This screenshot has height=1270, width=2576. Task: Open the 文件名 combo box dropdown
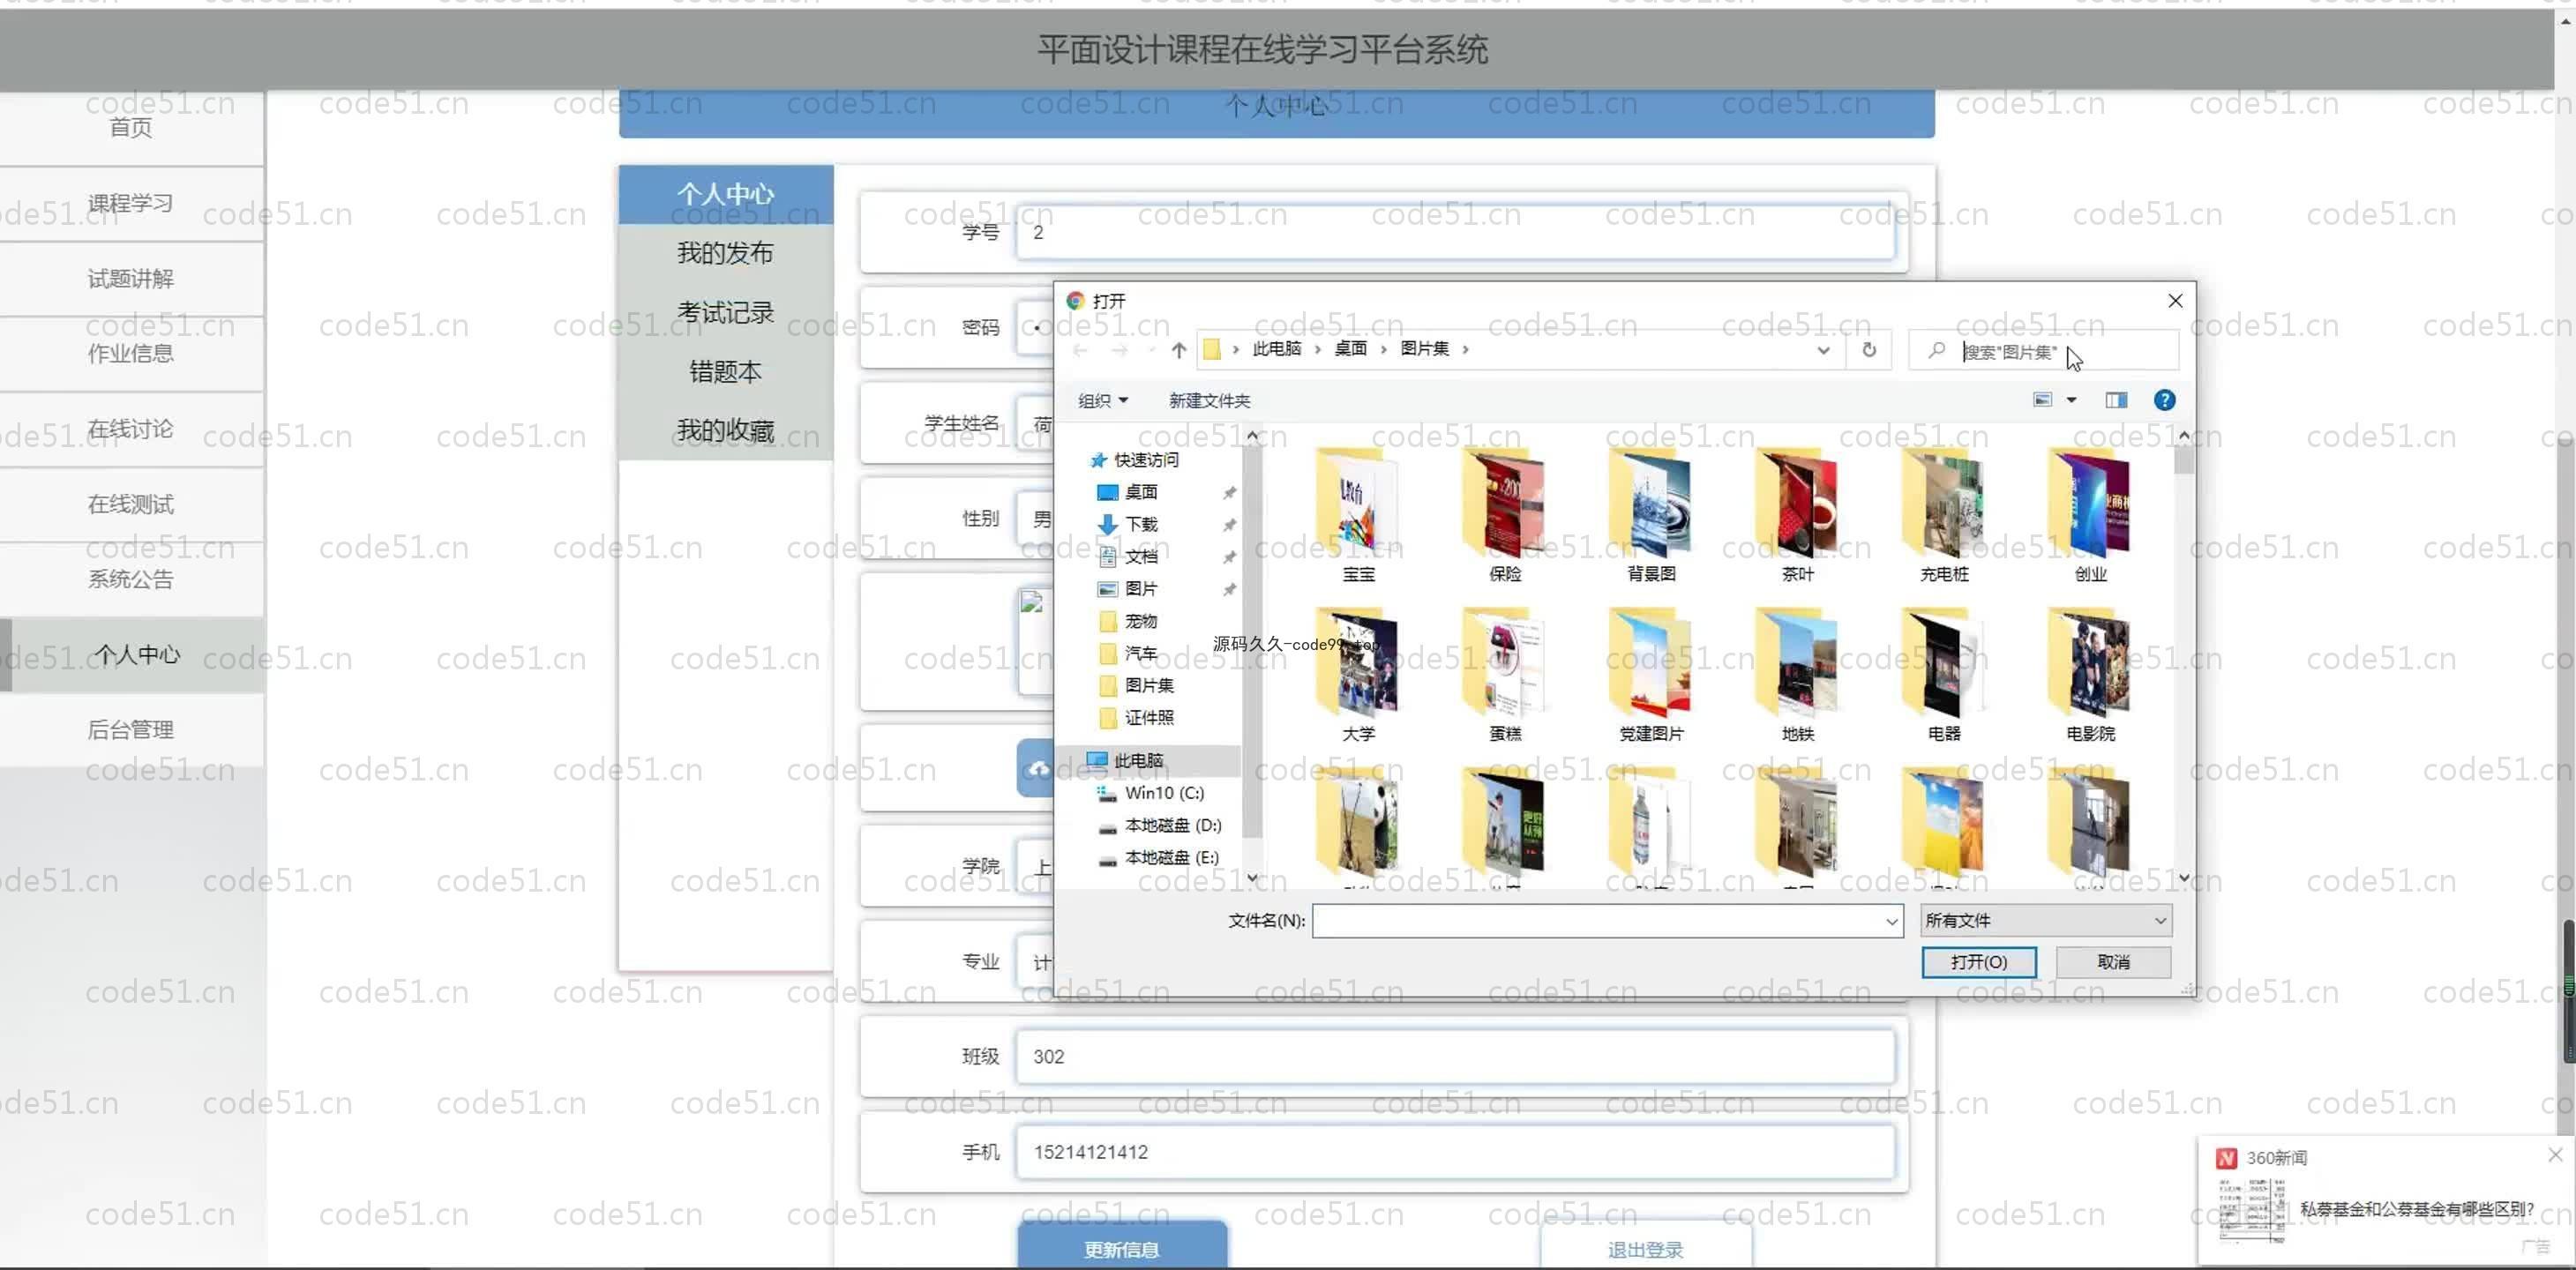(1891, 921)
